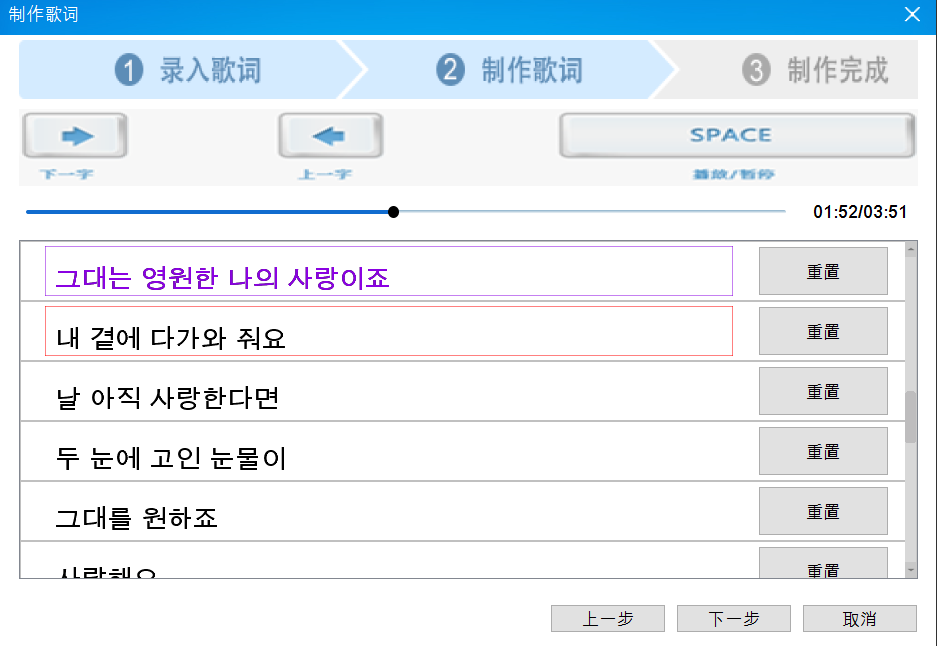Screen dimensions: 941x646
Task: Click the lyric list scroll-up arrow
Action: pyautogui.click(x=911, y=249)
